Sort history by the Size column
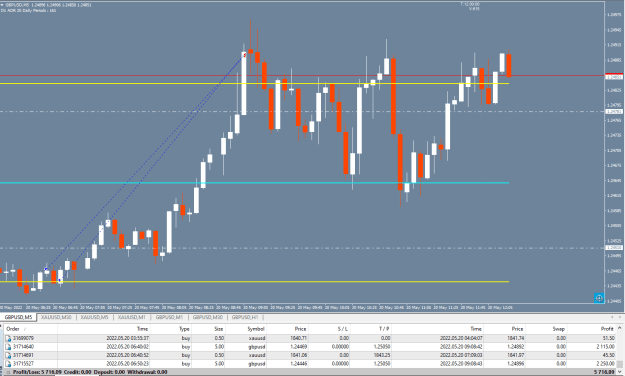The width and height of the screenshot is (625, 376). pyautogui.click(x=208, y=329)
